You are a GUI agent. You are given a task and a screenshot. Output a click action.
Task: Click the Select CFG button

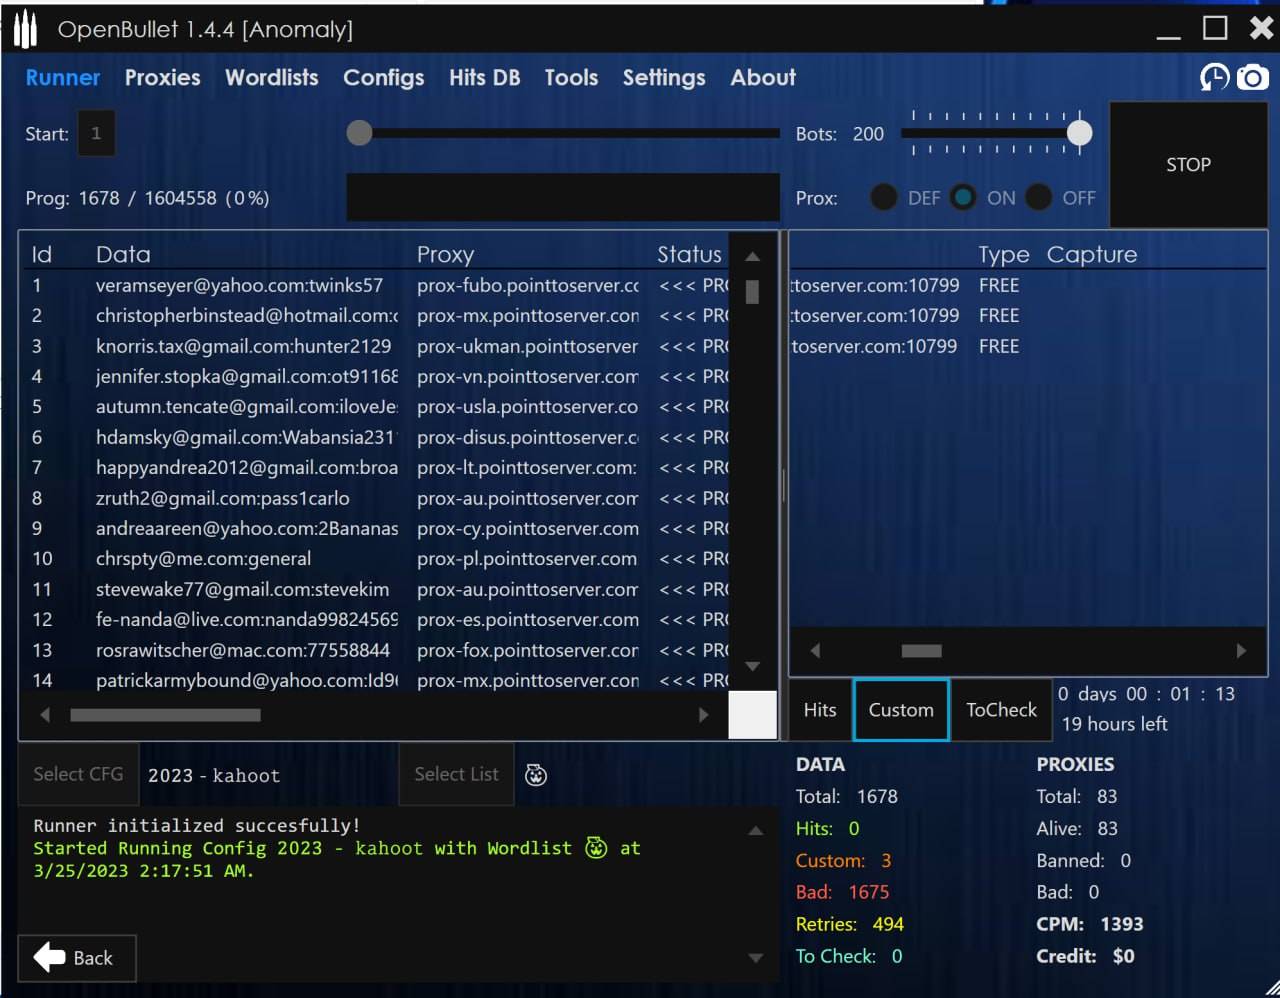coord(78,774)
